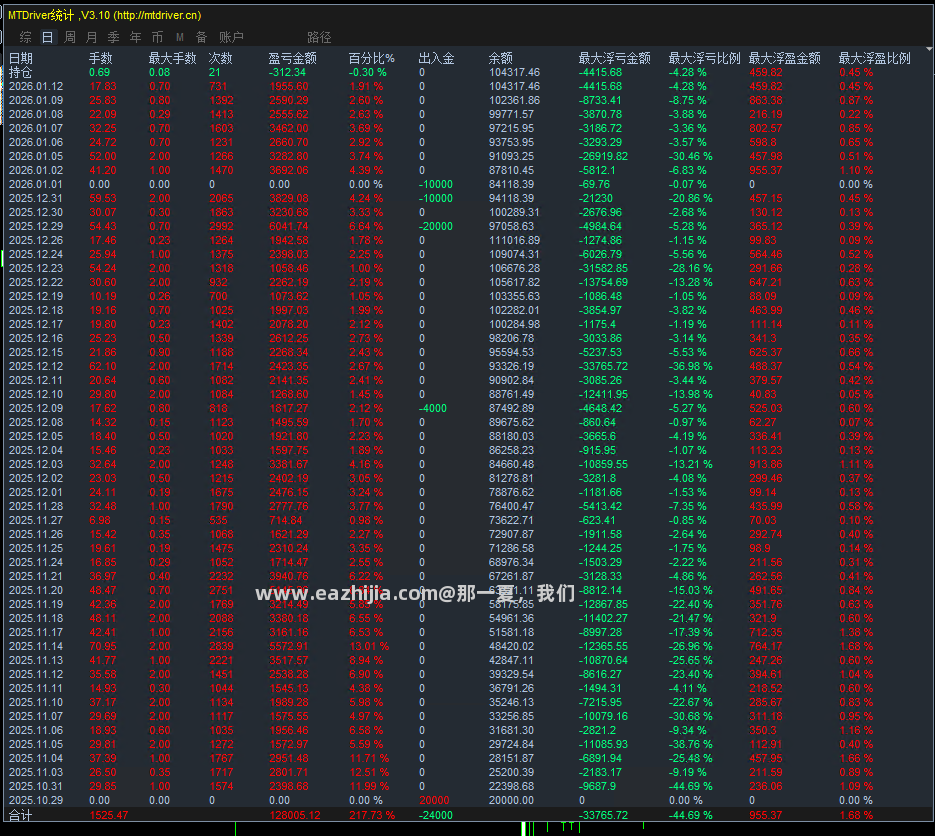Select the 日 daily tab
This screenshot has height=836, width=935.
click(47, 38)
